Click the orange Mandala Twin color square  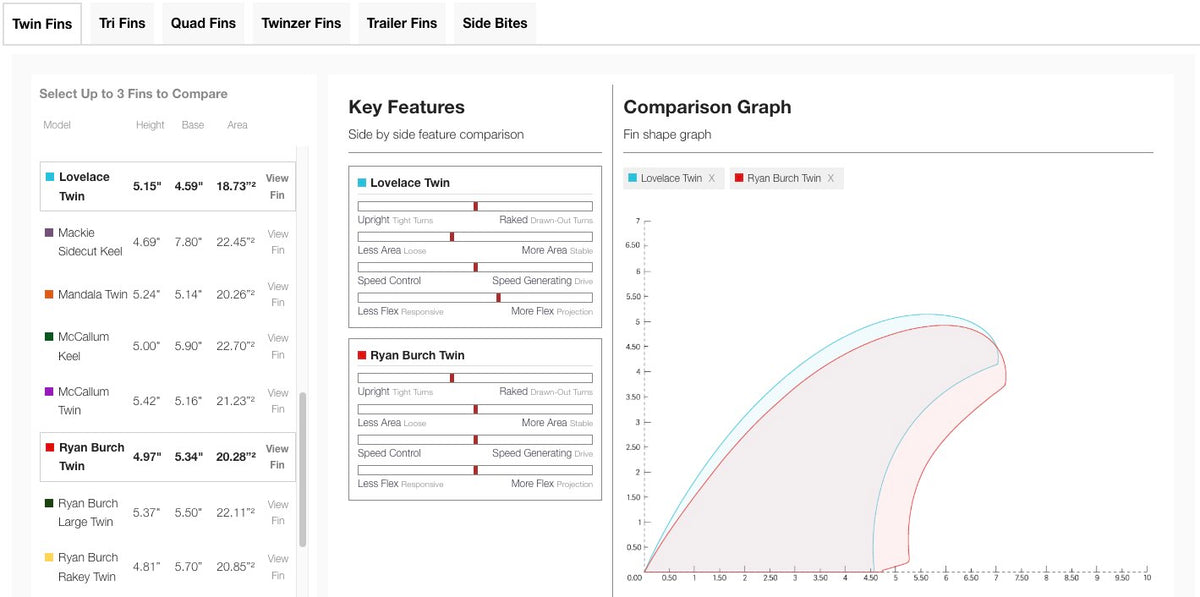[49, 295]
